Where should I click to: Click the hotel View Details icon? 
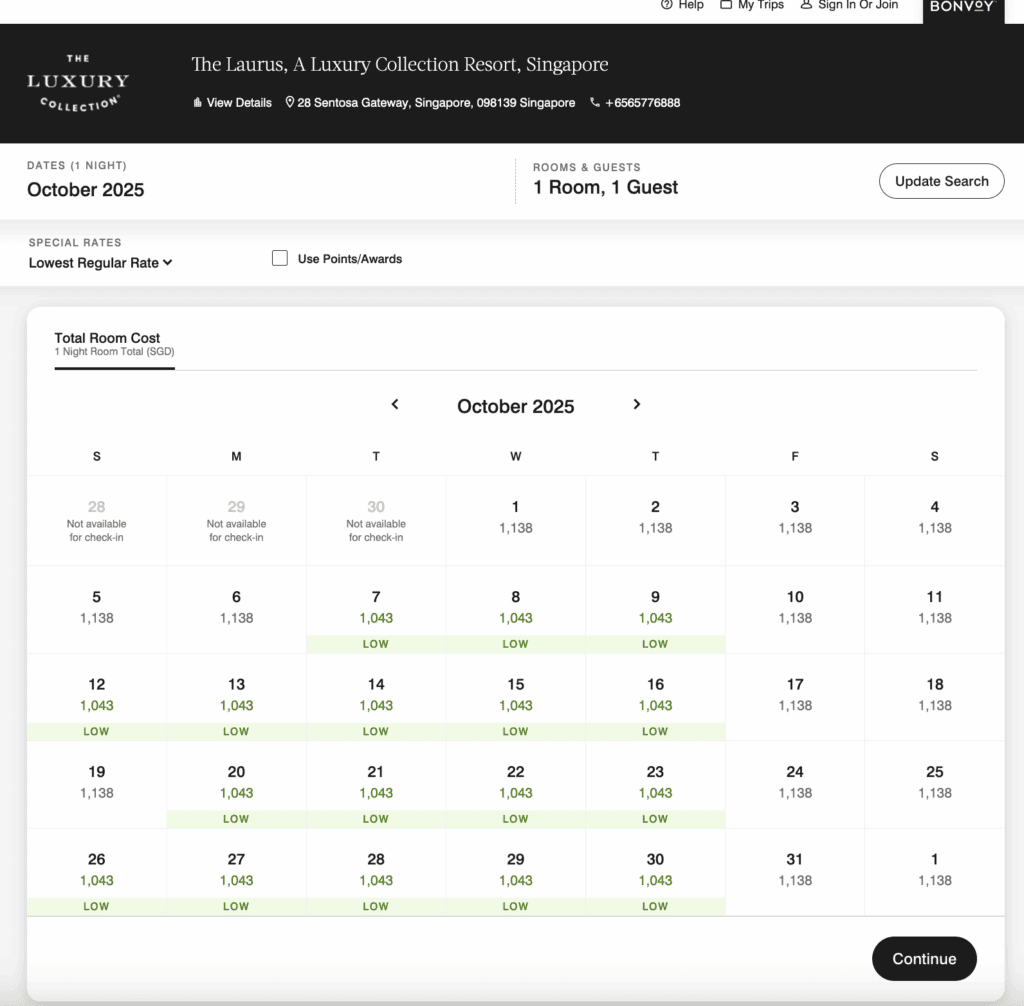click(x=198, y=103)
